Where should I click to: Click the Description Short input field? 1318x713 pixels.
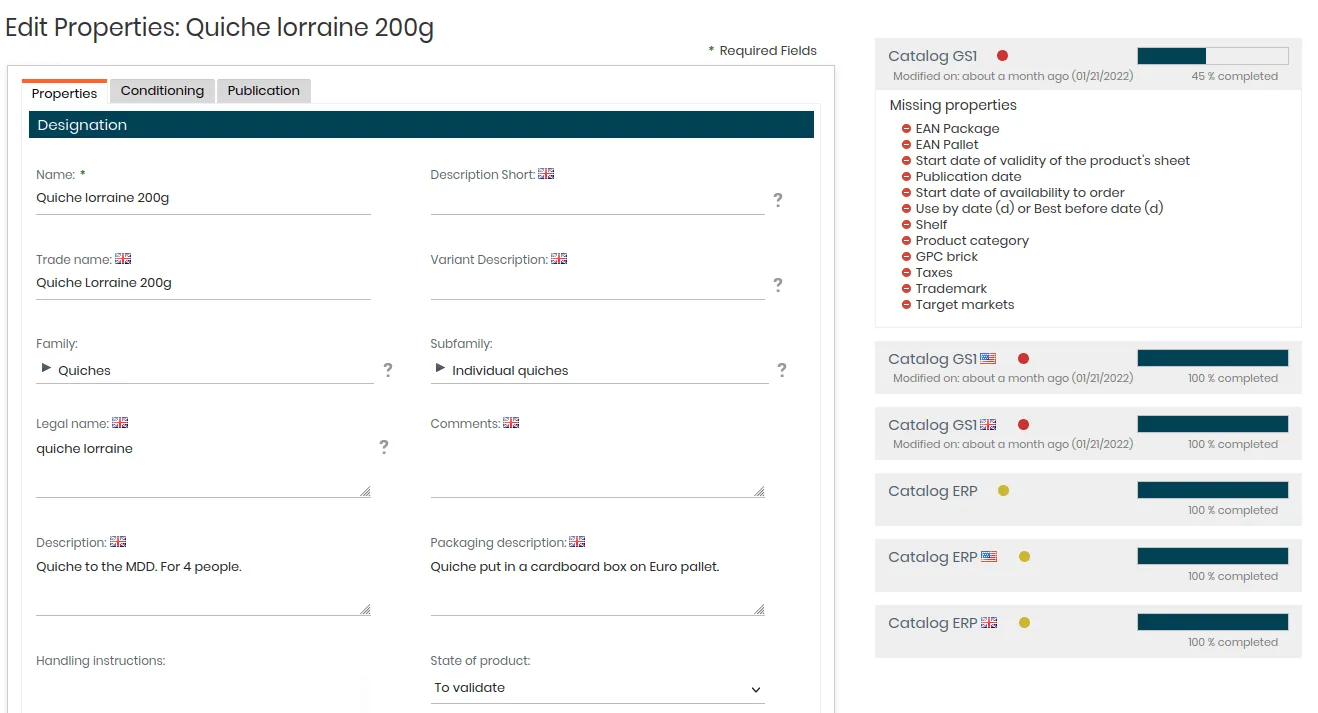click(x=598, y=199)
